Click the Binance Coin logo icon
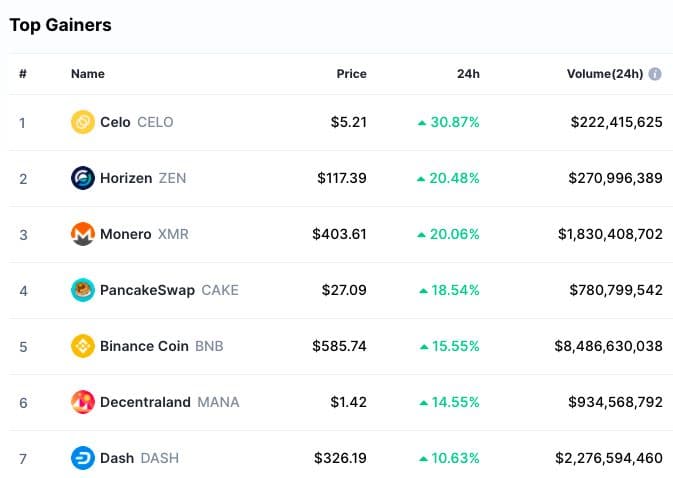Screen dimensions: 673x478 click(83, 346)
